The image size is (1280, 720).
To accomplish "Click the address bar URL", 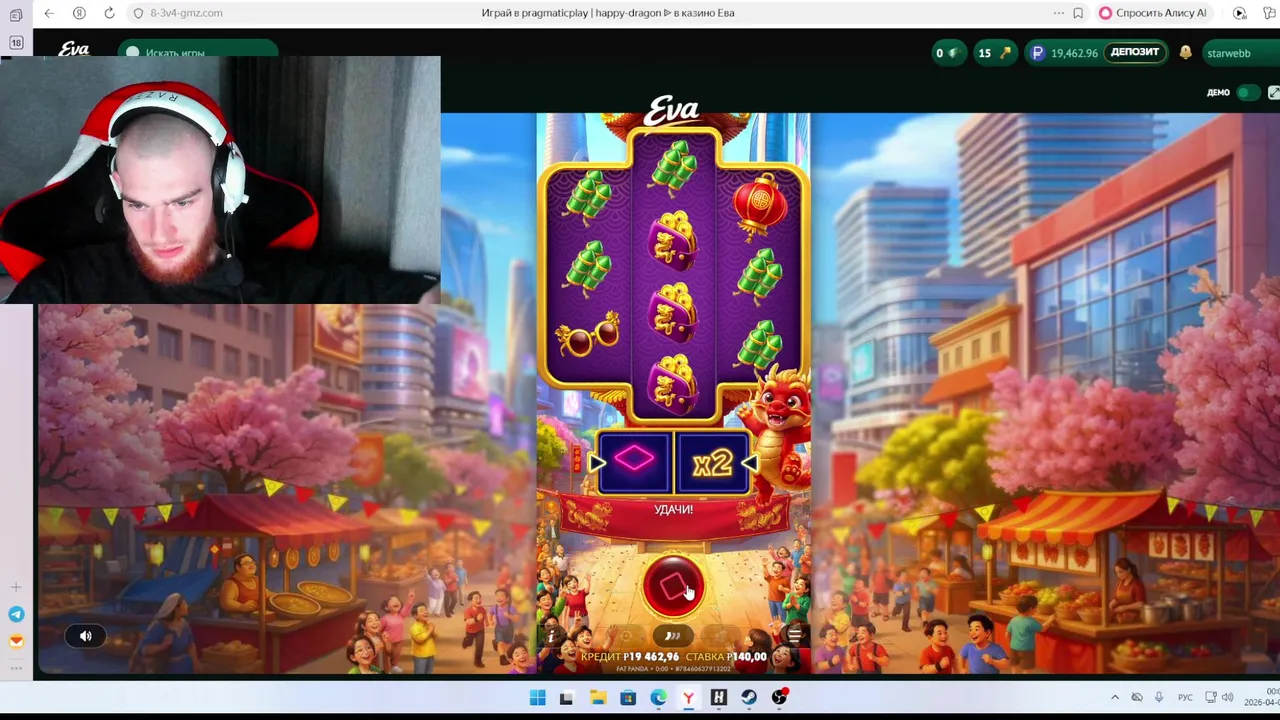I will tap(186, 13).
